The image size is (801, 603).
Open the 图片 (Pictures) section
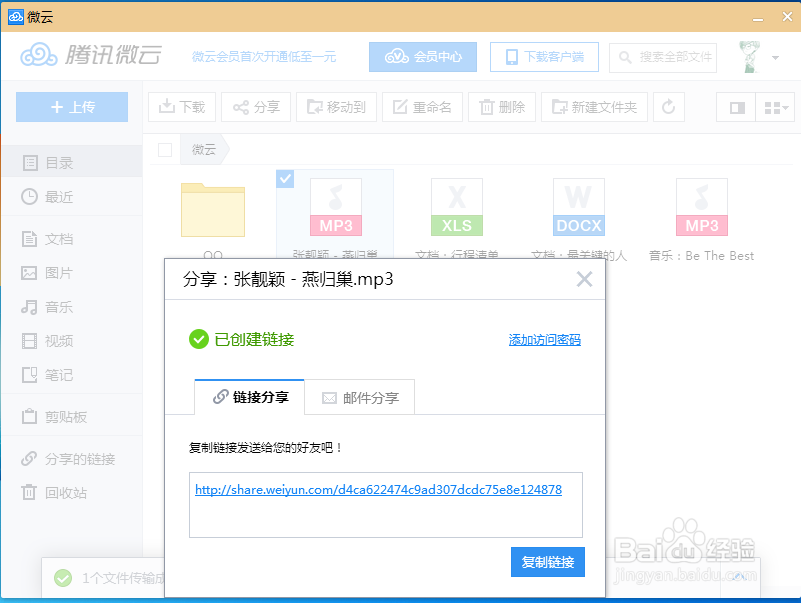click(x=48, y=273)
